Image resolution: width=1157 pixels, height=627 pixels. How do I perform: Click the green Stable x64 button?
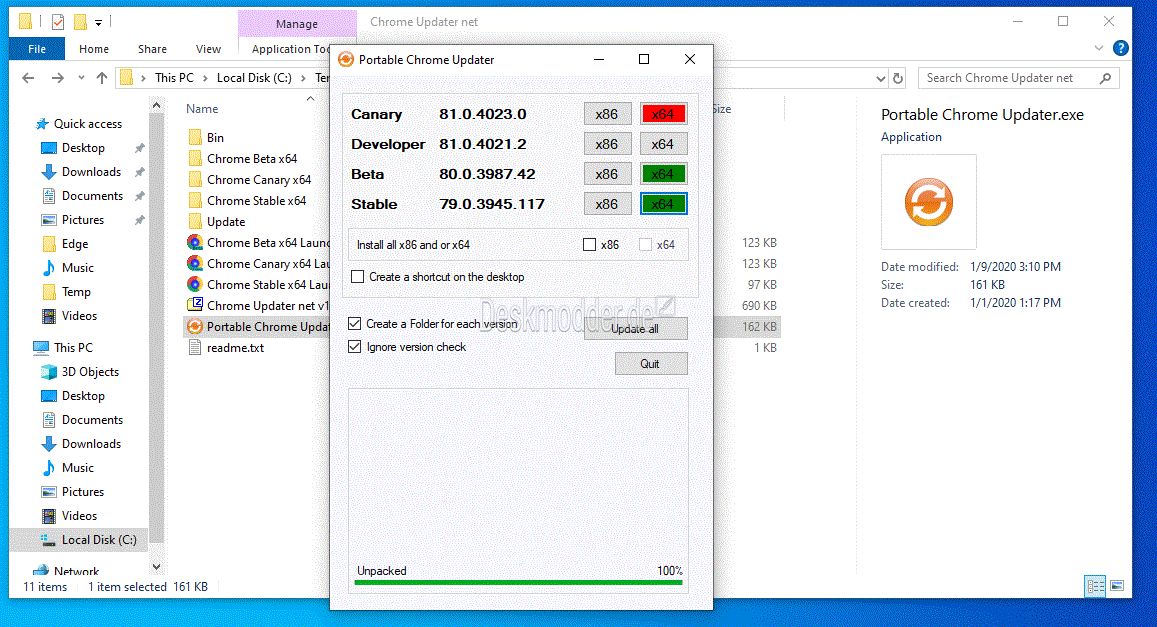pos(663,204)
